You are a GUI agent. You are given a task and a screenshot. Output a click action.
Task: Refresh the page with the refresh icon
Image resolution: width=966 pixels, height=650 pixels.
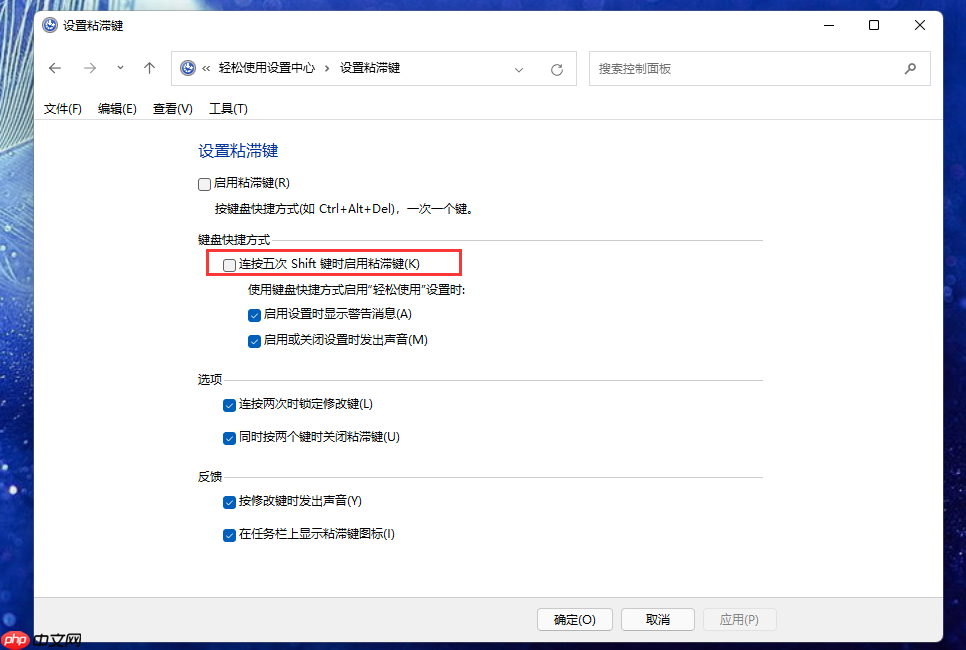557,68
